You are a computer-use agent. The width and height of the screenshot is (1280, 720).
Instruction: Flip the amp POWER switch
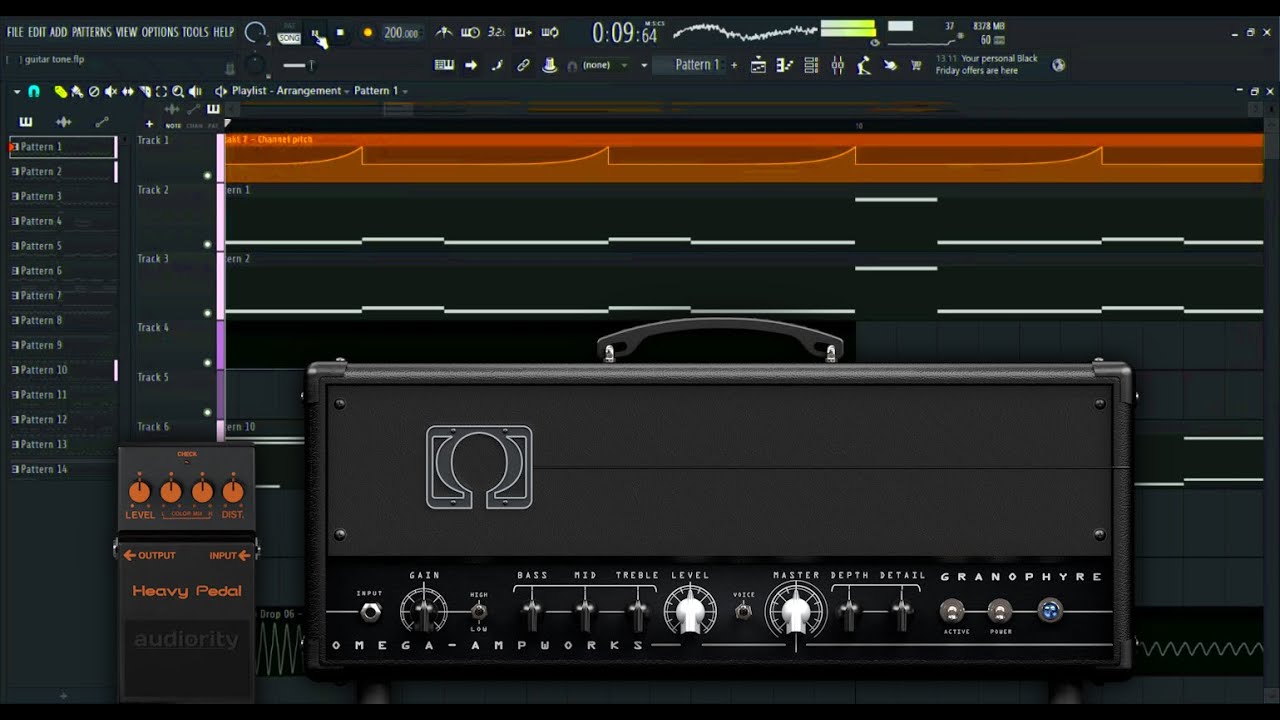[999, 611]
